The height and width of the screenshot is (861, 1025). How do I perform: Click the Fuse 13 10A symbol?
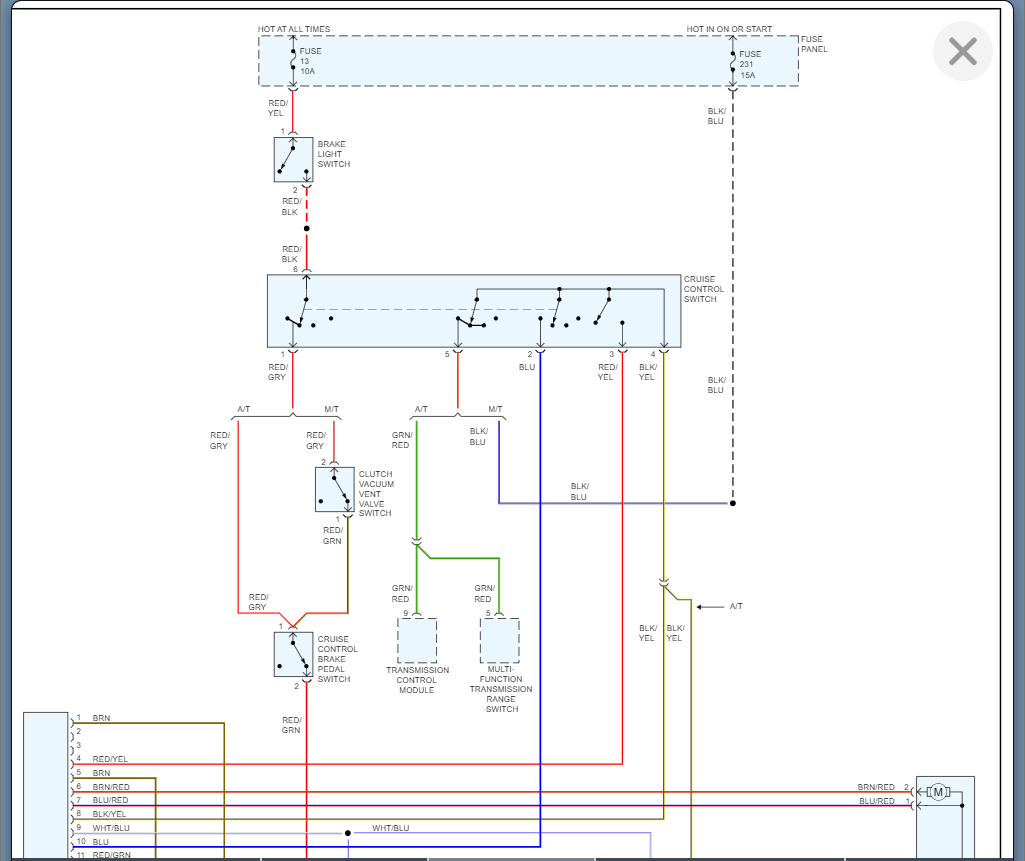click(x=293, y=62)
